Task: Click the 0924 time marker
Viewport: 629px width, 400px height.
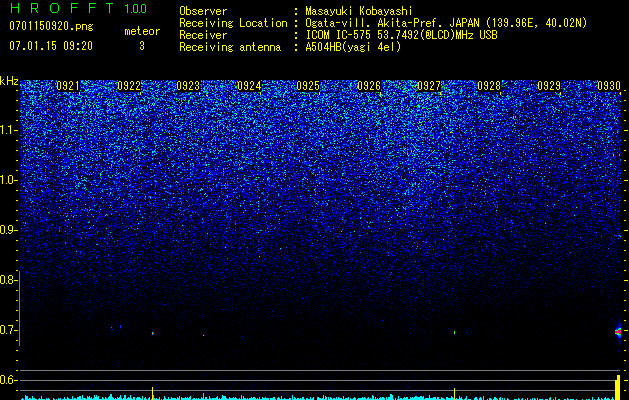Action: tap(249, 86)
